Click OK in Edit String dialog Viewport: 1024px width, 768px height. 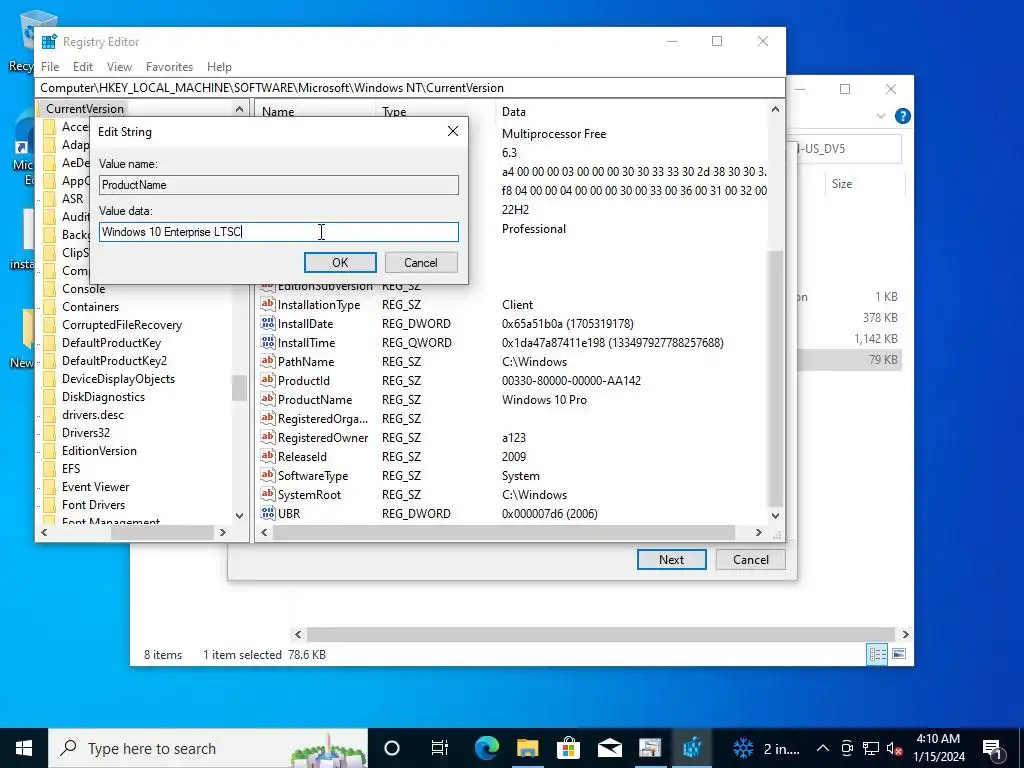(x=340, y=263)
